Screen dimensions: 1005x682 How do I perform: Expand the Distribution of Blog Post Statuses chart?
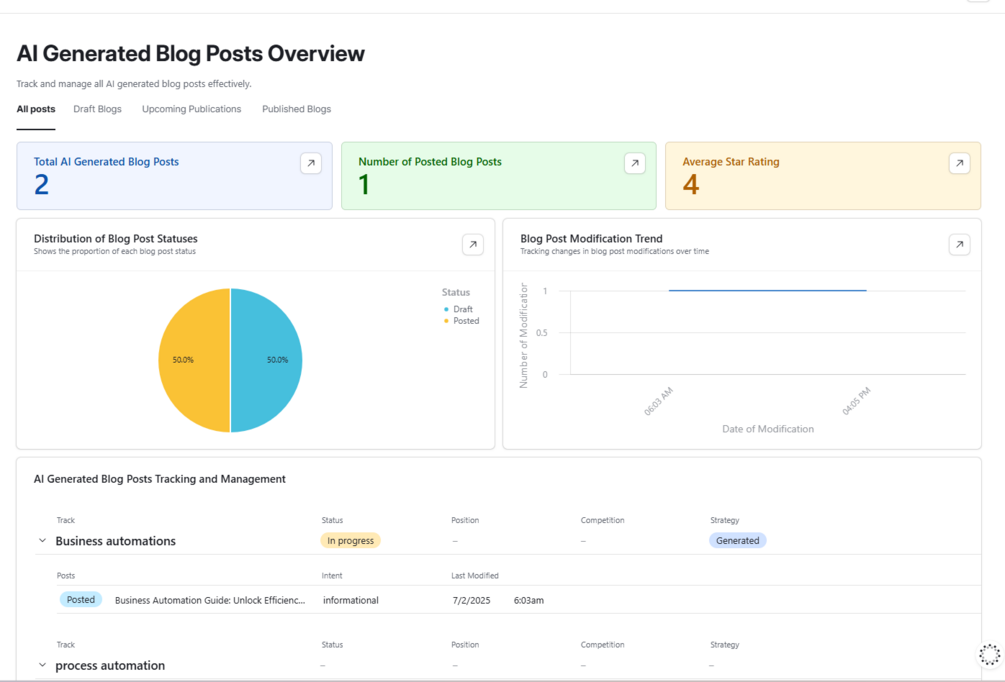coord(473,244)
